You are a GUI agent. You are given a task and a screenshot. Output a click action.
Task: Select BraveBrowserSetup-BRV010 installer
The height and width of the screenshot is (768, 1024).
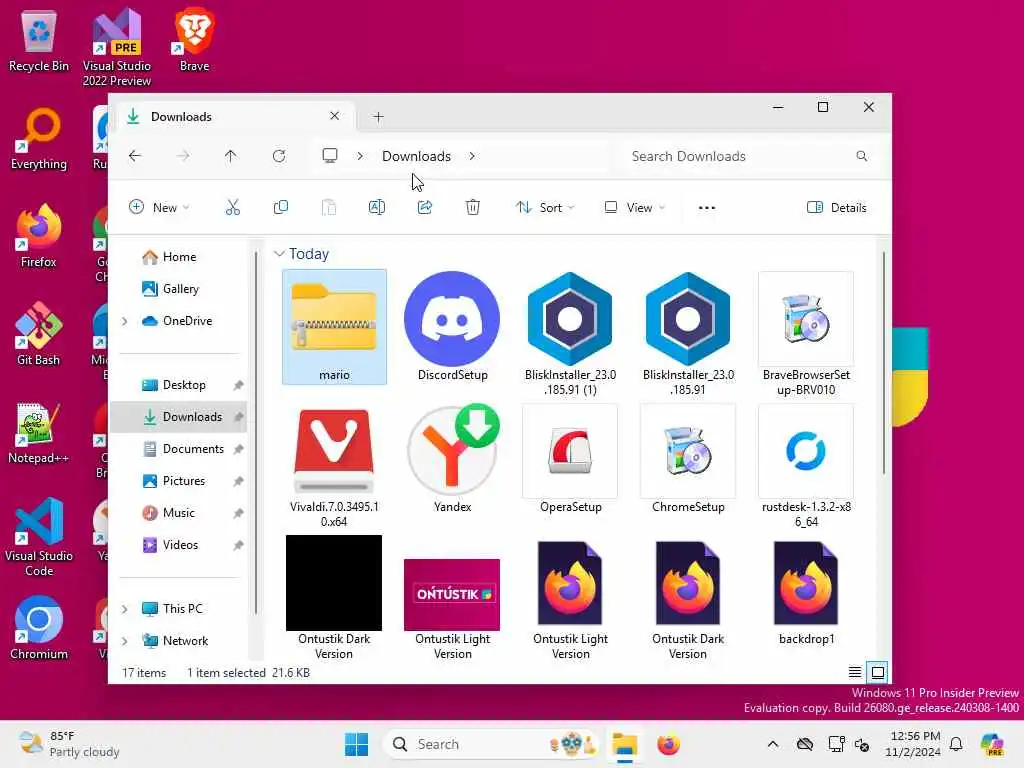point(806,334)
